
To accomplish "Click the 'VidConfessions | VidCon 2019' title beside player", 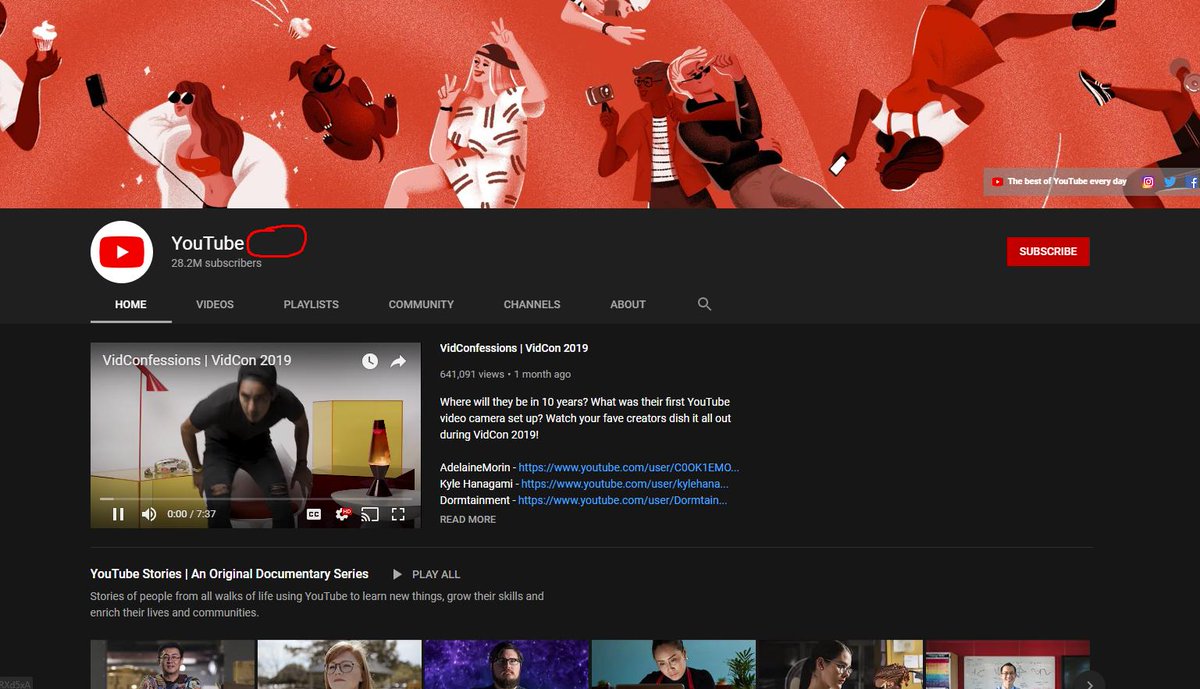I will click(514, 348).
